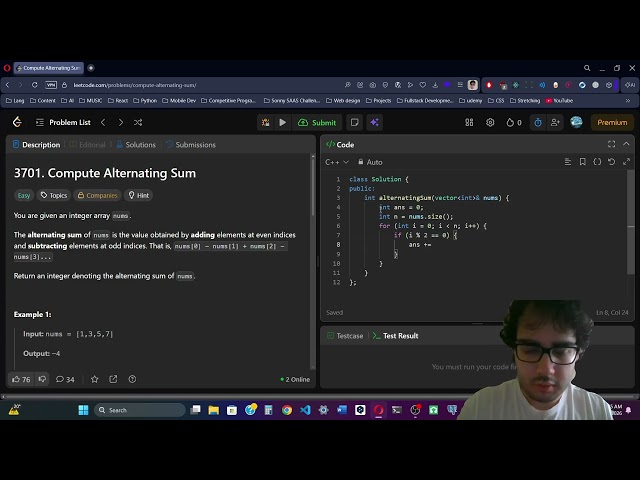Click the Easy difficulty tag
This screenshot has height=480, width=640.
(24, 196)
